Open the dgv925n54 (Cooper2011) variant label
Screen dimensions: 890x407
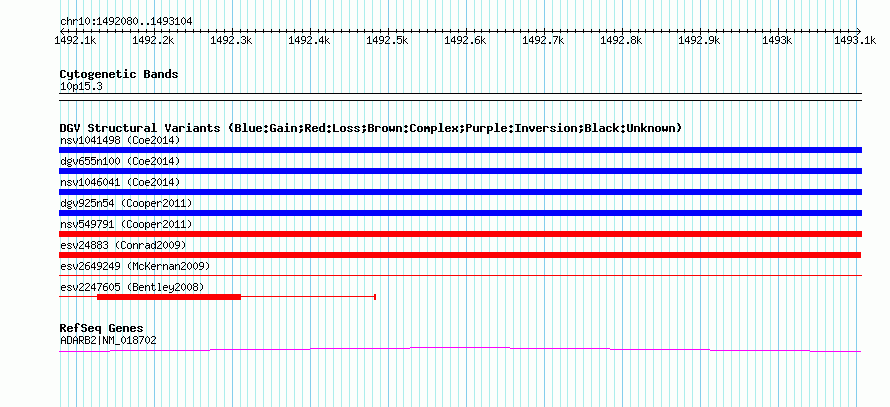coord(126,203)
